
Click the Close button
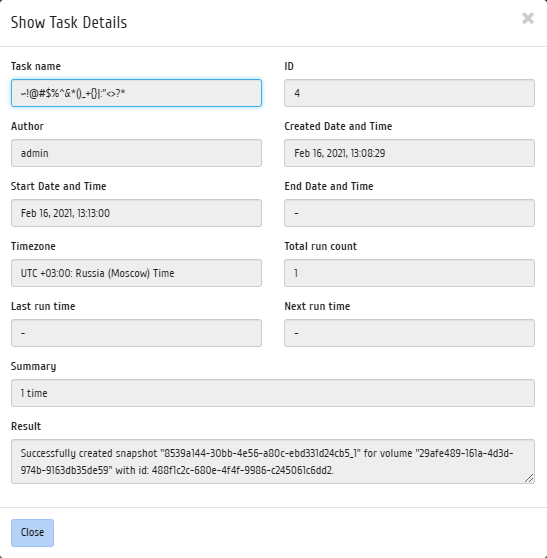(32, 533)
